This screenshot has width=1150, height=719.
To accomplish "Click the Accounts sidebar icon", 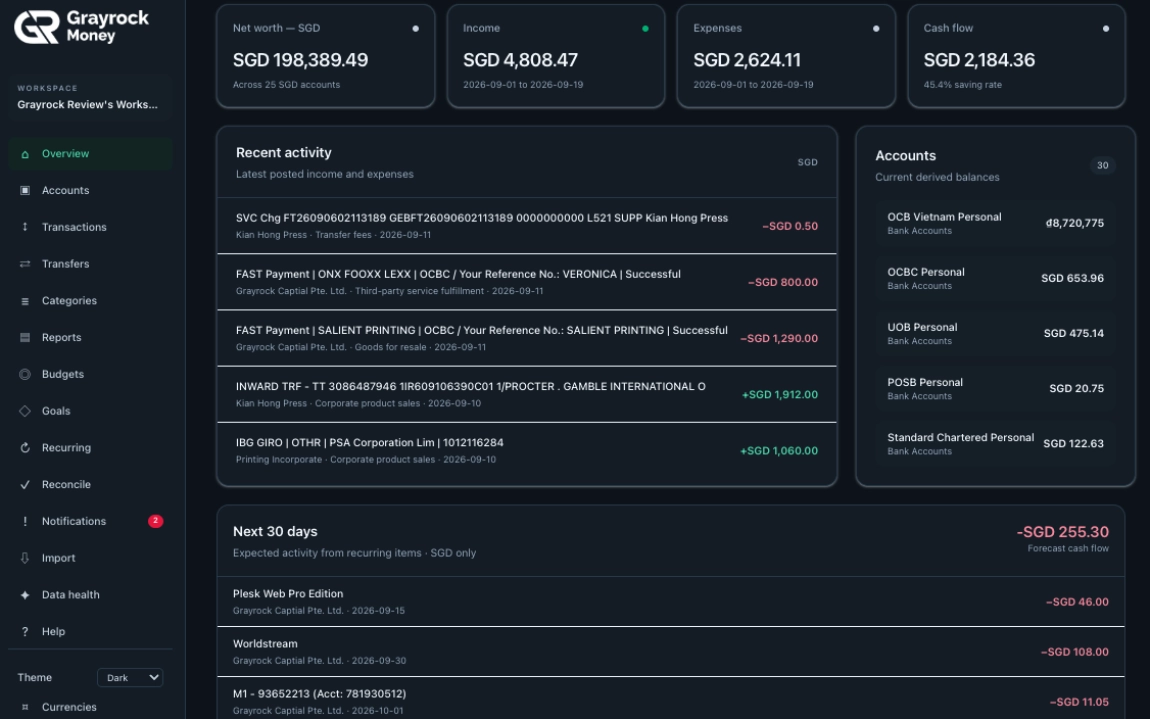I will 25,191.
